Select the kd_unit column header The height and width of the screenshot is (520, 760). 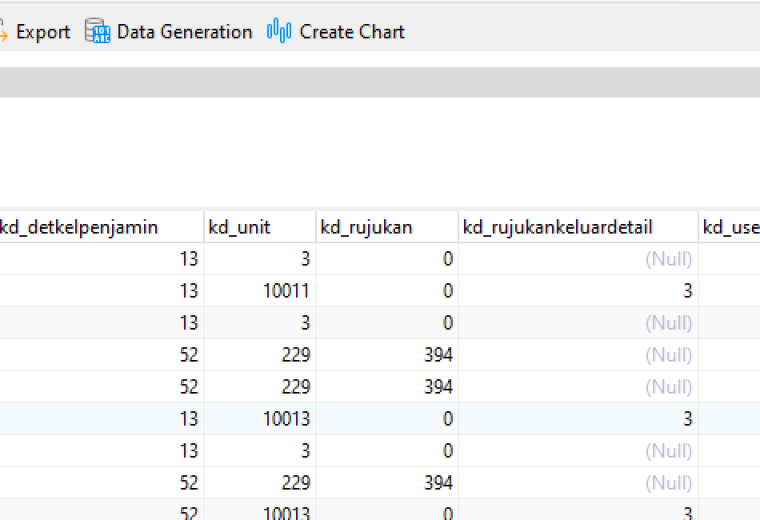pos(260,227)
